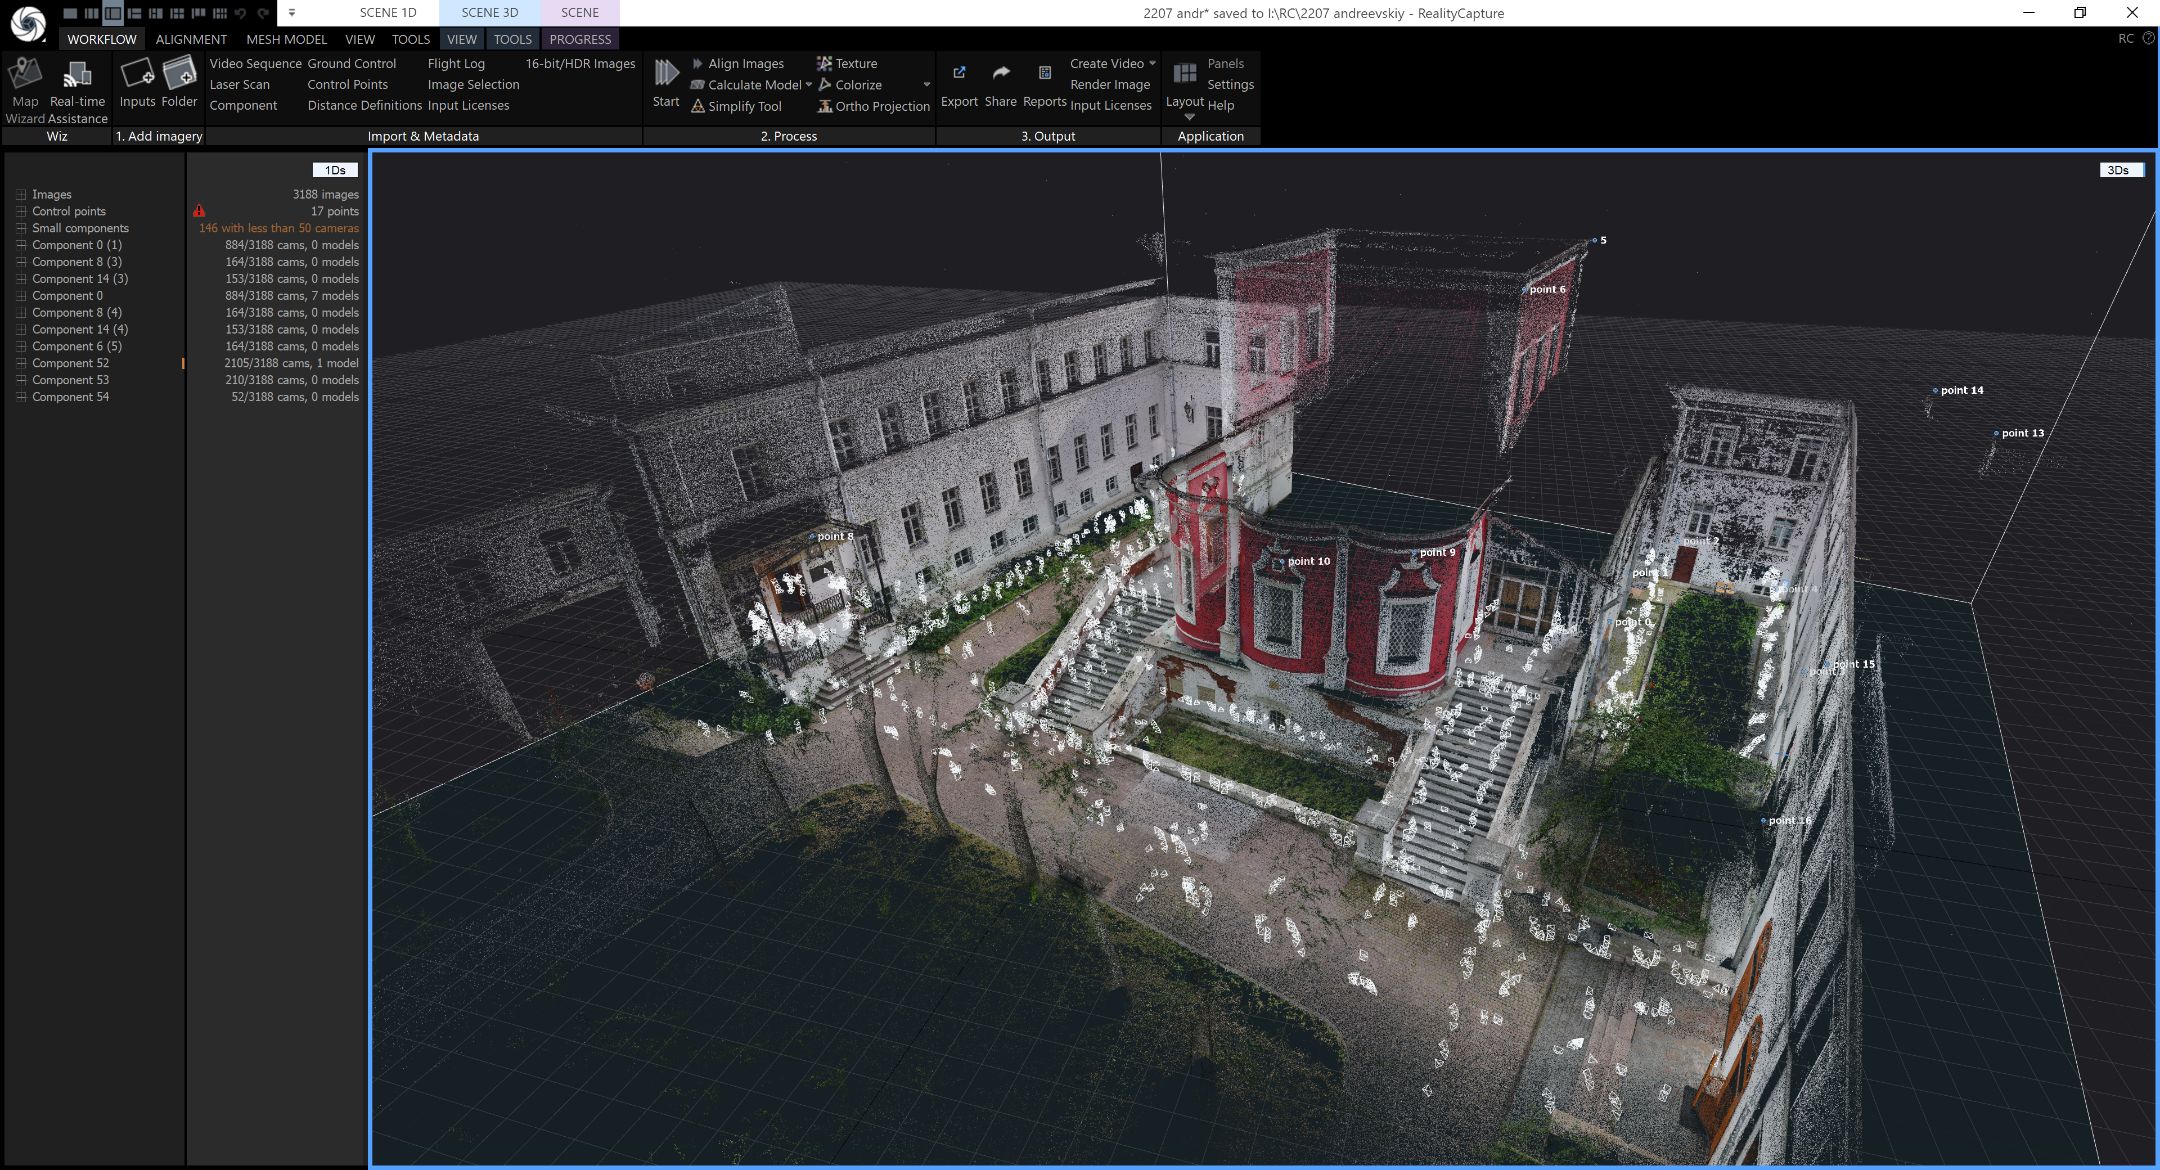
Task: Expand the Control points node
Action: [21, 212]
